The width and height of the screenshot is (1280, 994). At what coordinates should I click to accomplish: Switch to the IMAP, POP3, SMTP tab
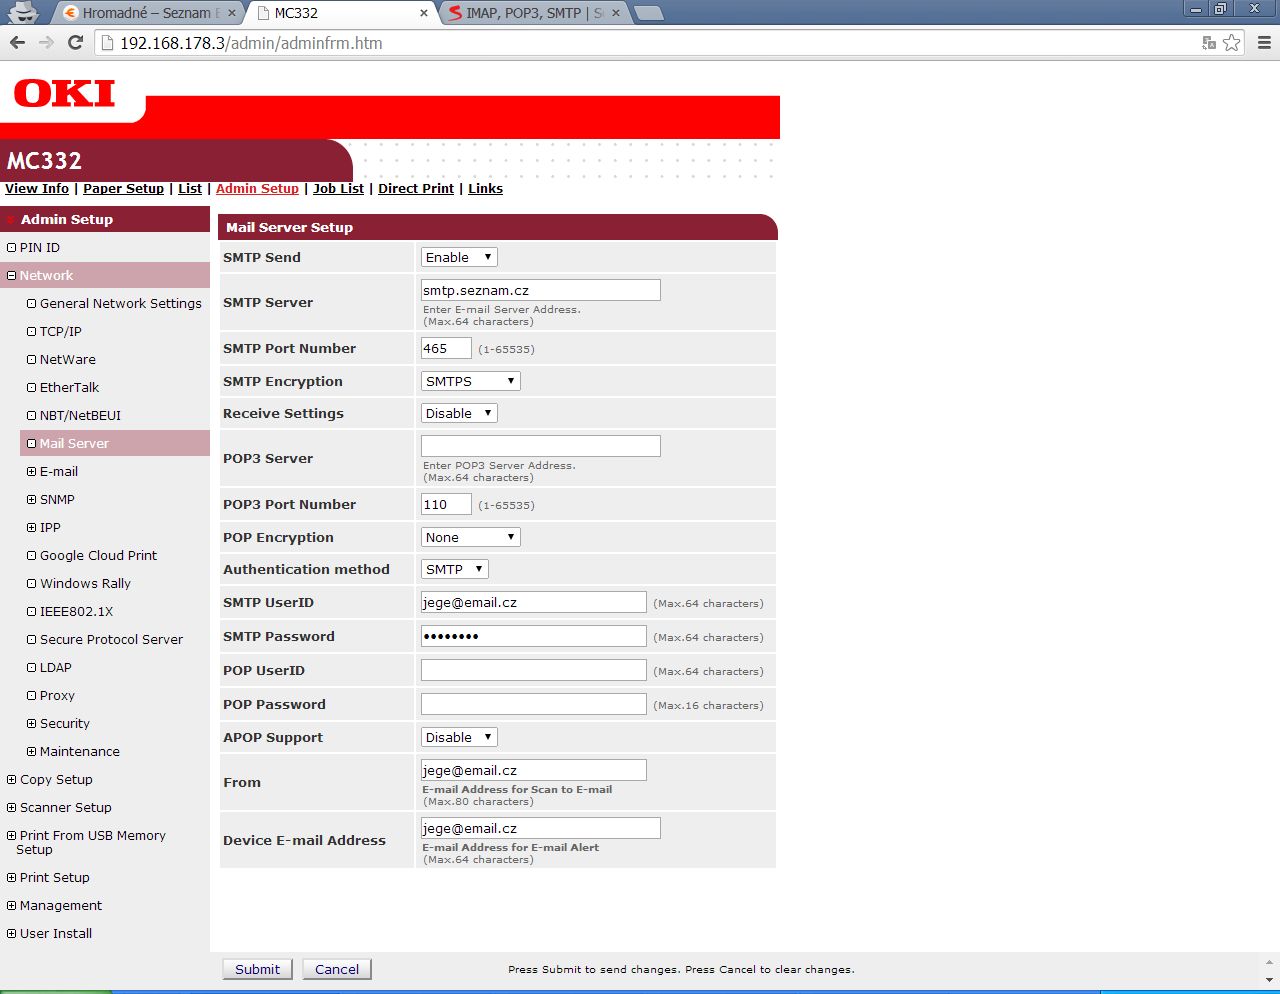click(x=534, y=13)
